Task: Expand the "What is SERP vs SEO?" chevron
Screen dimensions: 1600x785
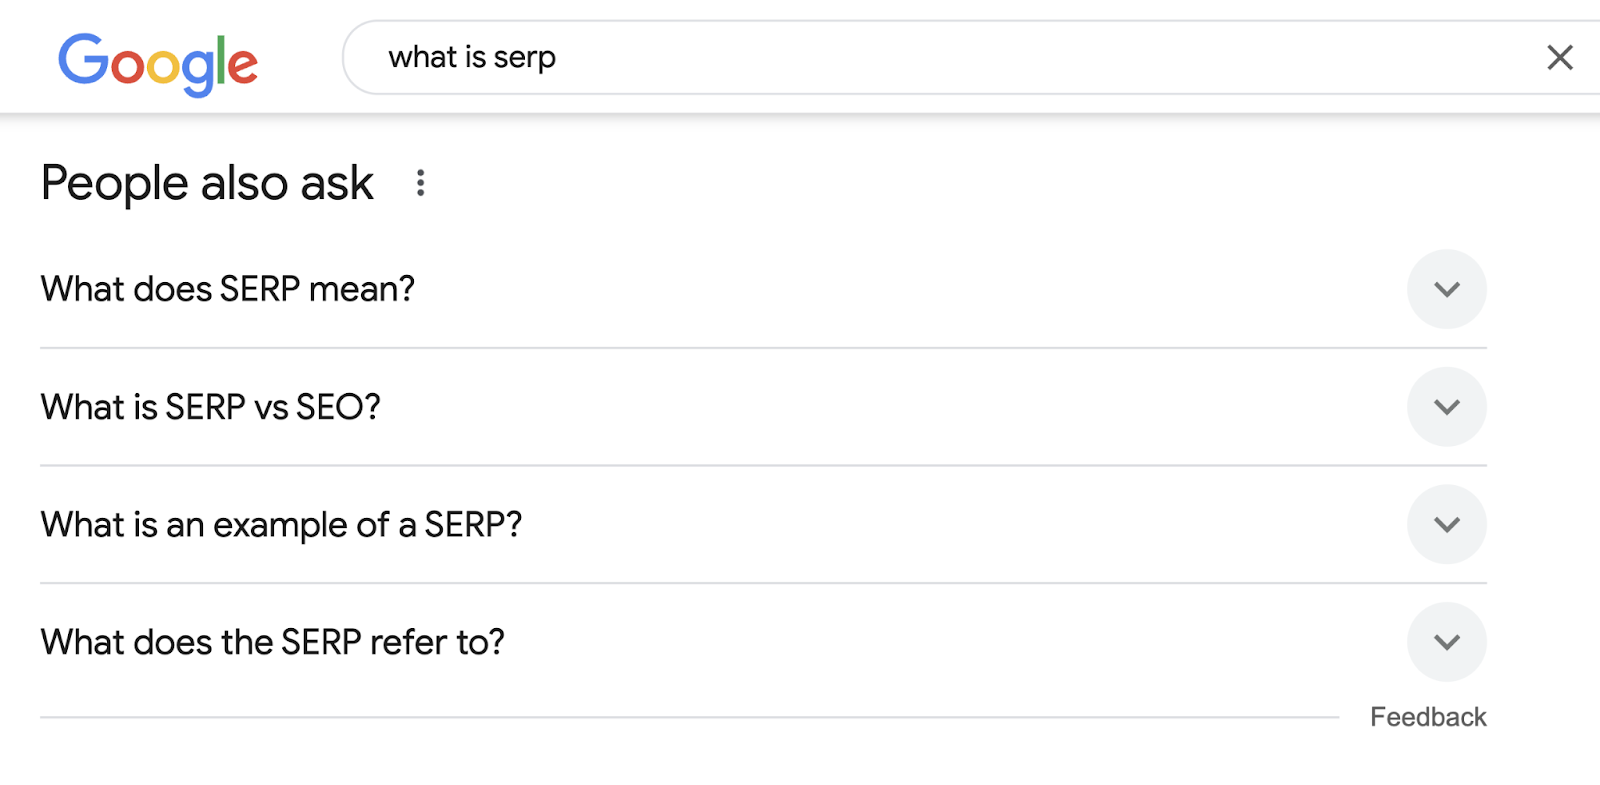Action: (x=1446, y=407)
